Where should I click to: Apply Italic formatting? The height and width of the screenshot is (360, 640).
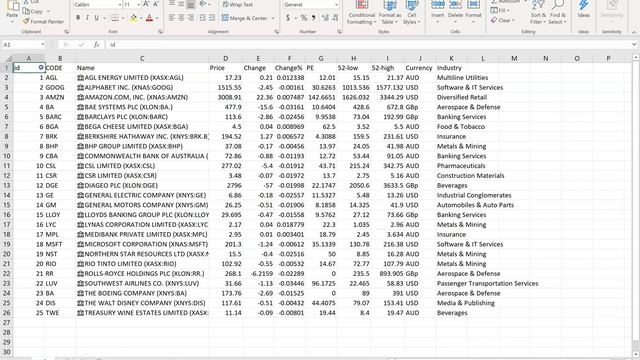[x=87, y=18]
